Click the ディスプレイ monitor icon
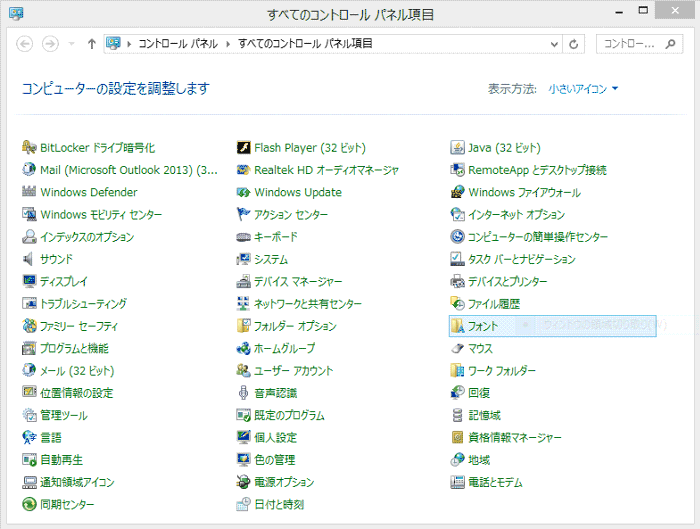The height and width of the screenshot is (529, 700). coord(29,281)
